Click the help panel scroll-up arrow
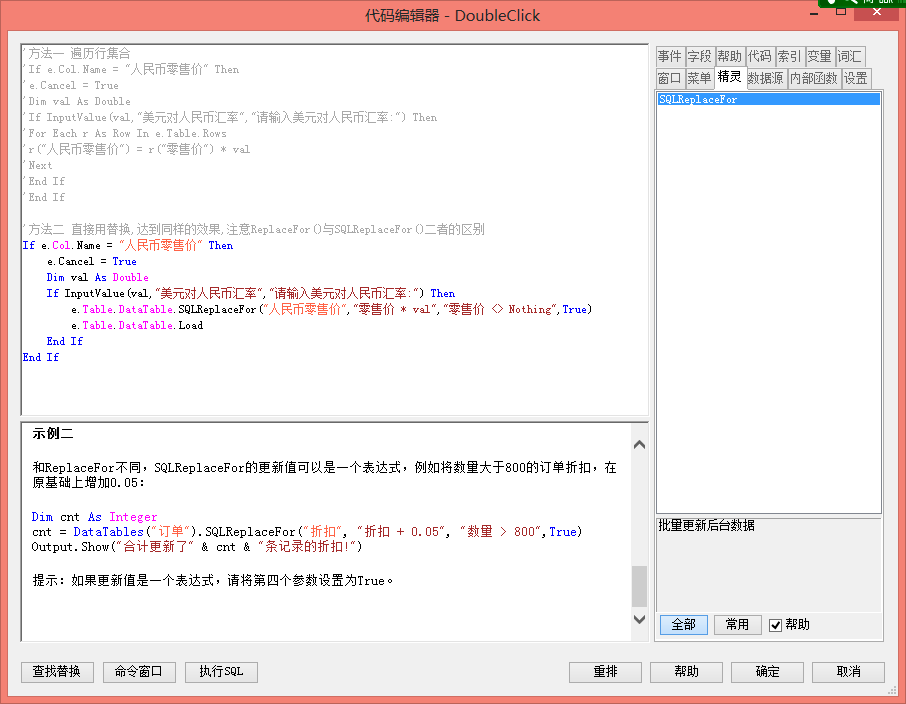906x704 pixels. pos(639,445)
